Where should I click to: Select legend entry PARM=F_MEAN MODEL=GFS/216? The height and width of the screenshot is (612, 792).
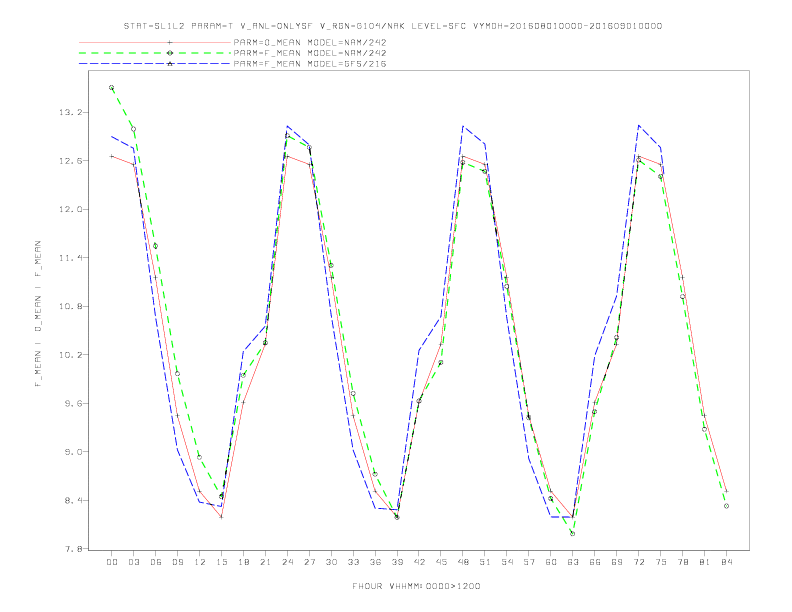(310, 64)
